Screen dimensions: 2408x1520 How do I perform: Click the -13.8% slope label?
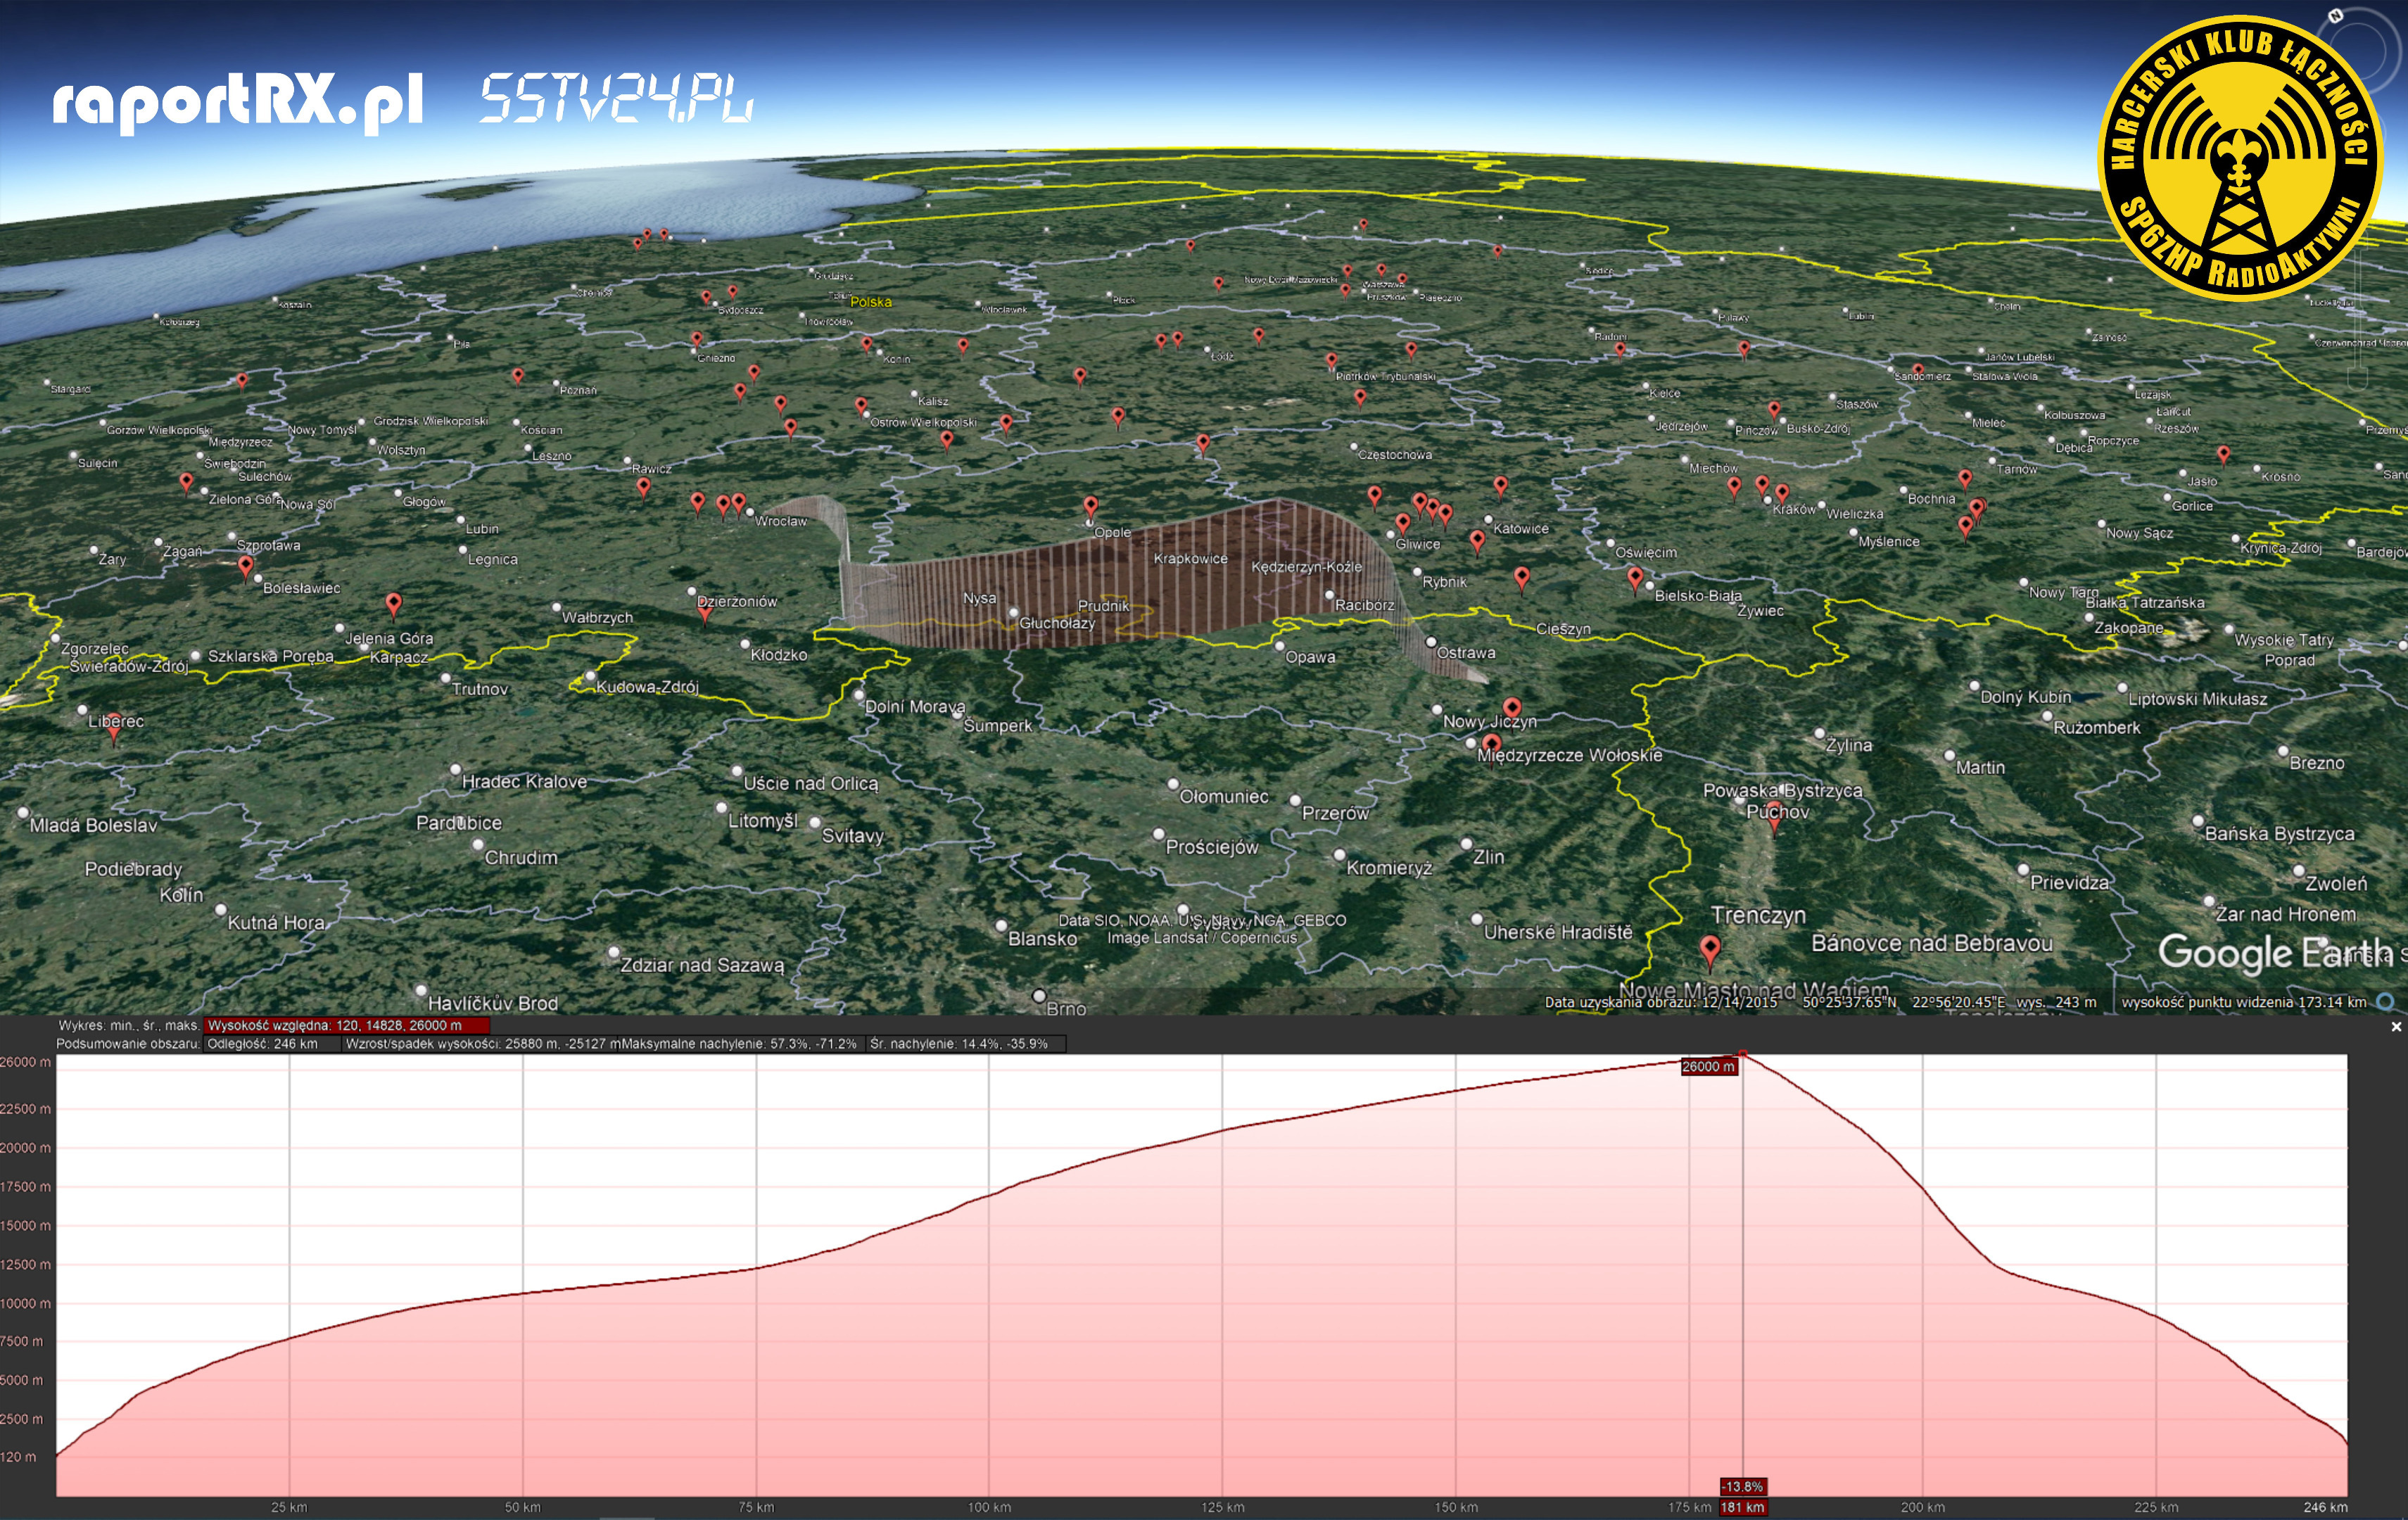[1742, 1487]
